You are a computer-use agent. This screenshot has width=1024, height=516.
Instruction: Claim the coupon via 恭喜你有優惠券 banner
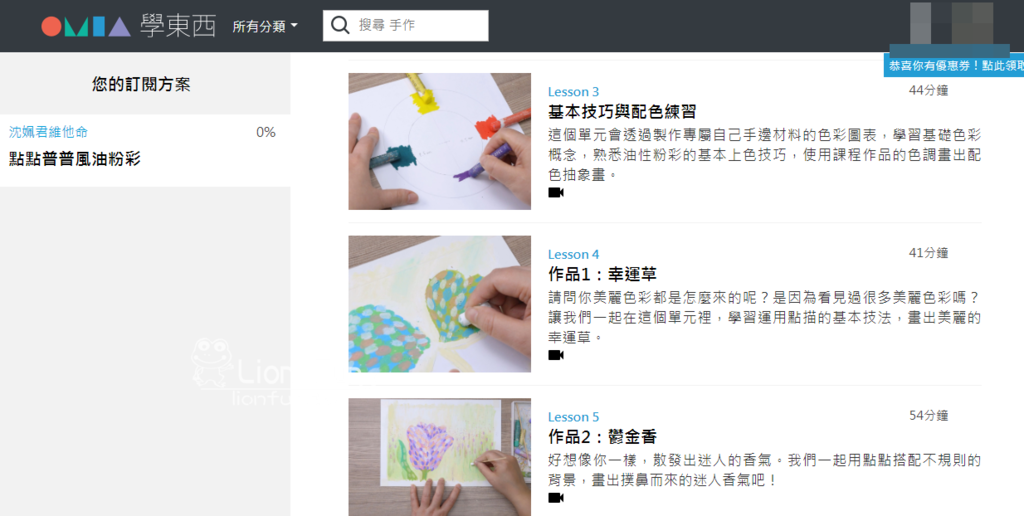coord(953,66)
